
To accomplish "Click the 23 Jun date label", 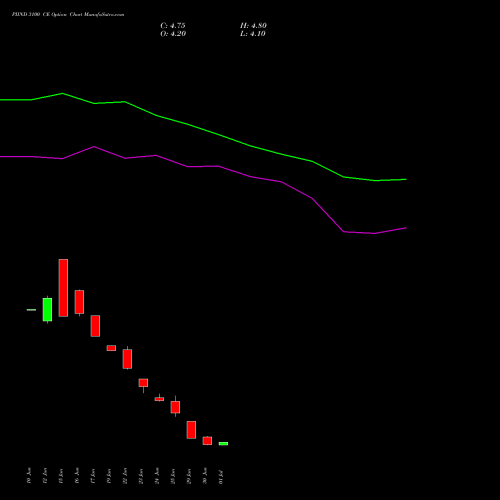I will tap(141, 476).
